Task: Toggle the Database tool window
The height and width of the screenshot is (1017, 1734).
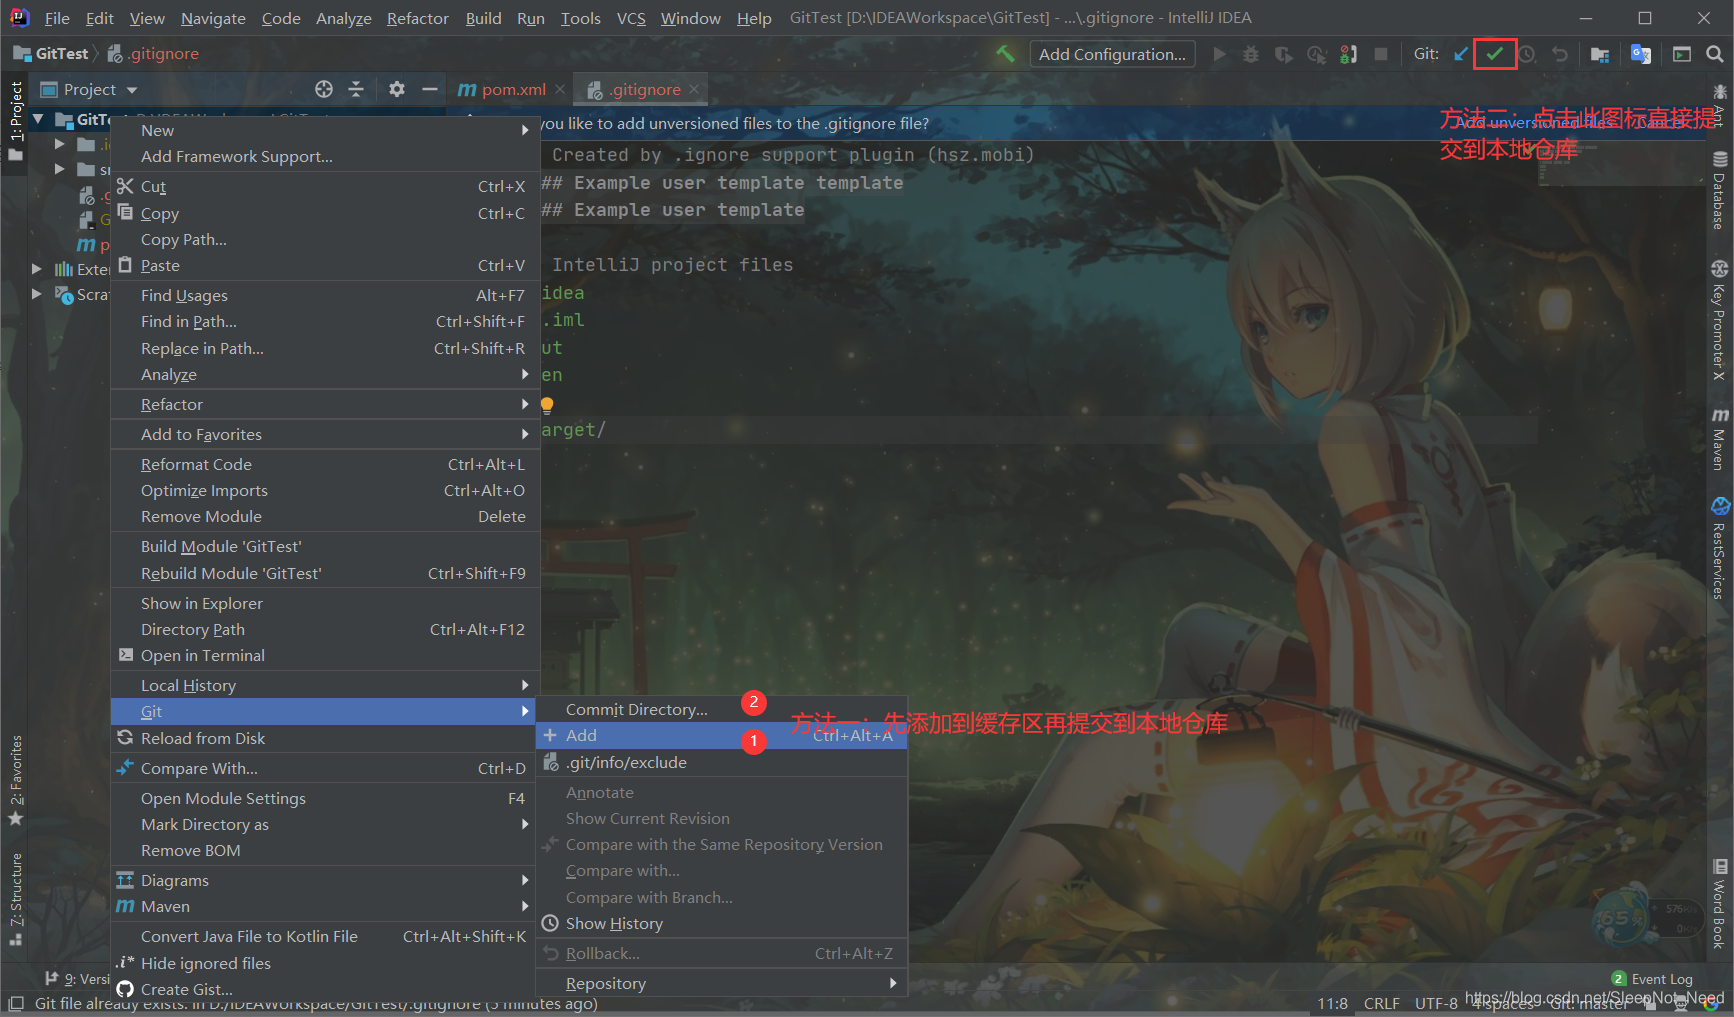Action: [1719, 191]
